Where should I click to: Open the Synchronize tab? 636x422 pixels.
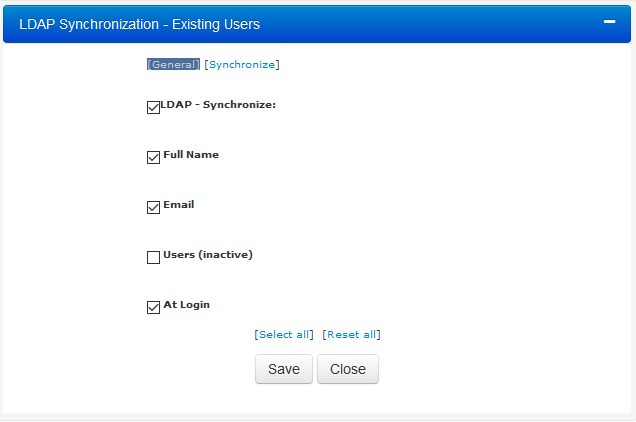click(242, 65)
